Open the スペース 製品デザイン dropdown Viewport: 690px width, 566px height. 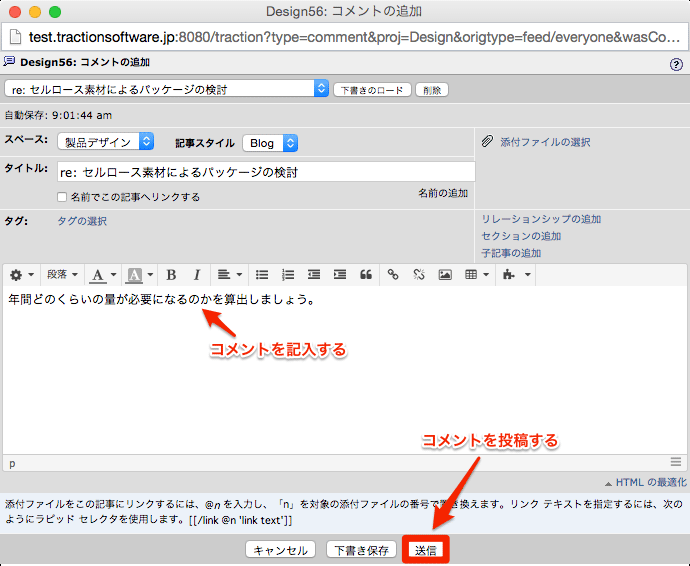pyautogui.click(x=106, y=142)
